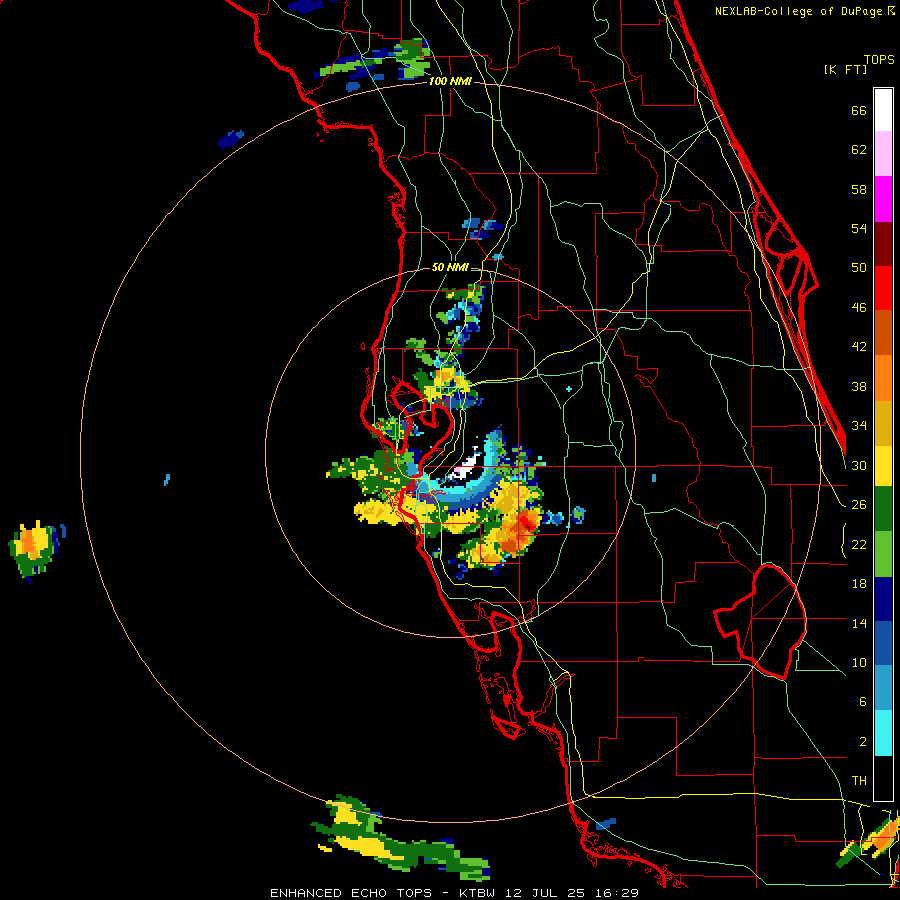Click the 22 value on the scale
900x900 pixels.
[859, 545]
